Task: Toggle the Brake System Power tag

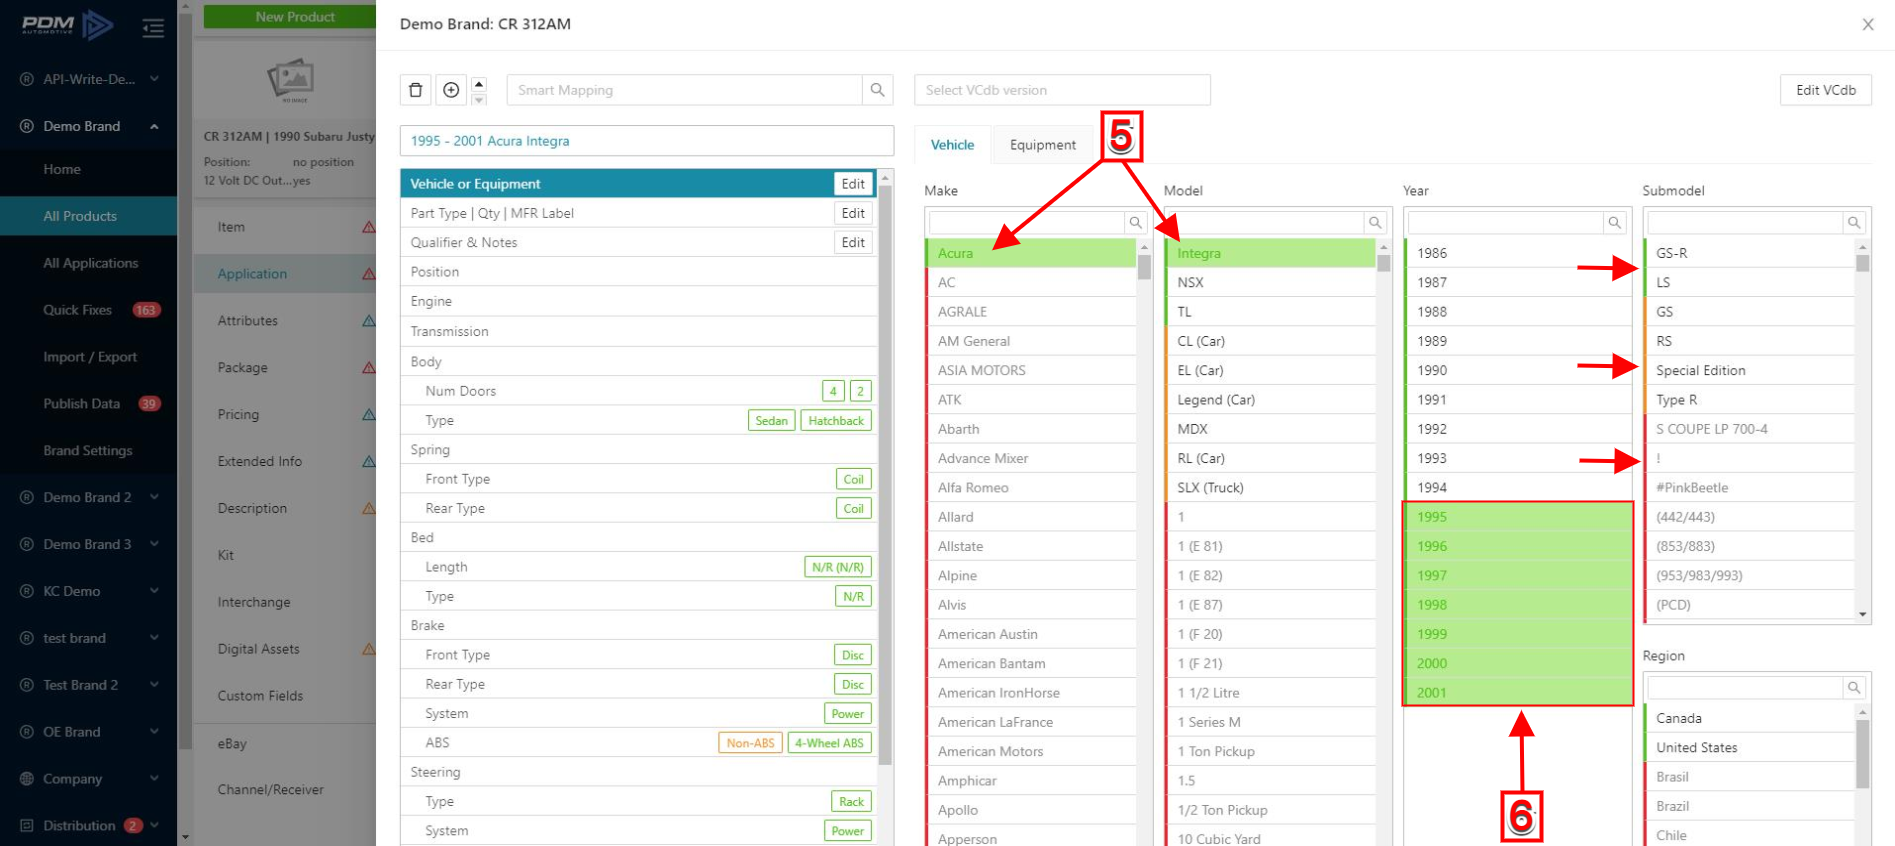Action: click(847, 714)
